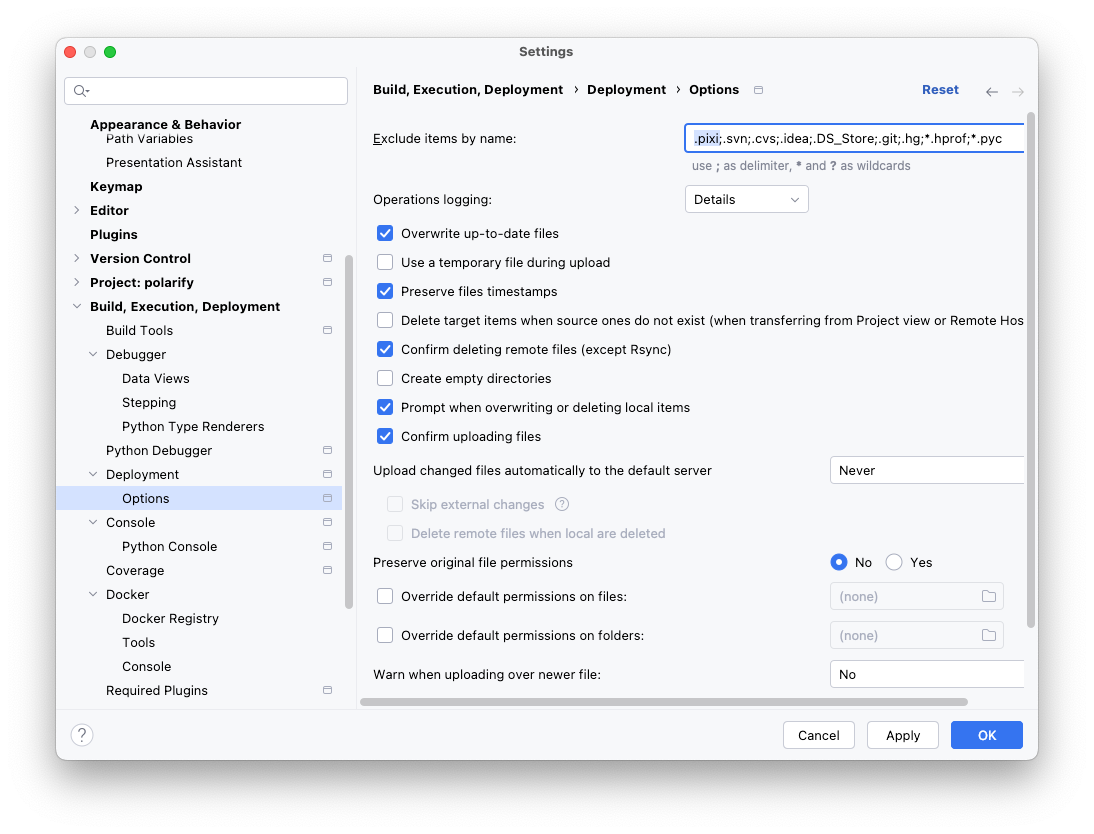Expand the Editor settings section
Screen dimensions: 1094x834
(77, 210)
